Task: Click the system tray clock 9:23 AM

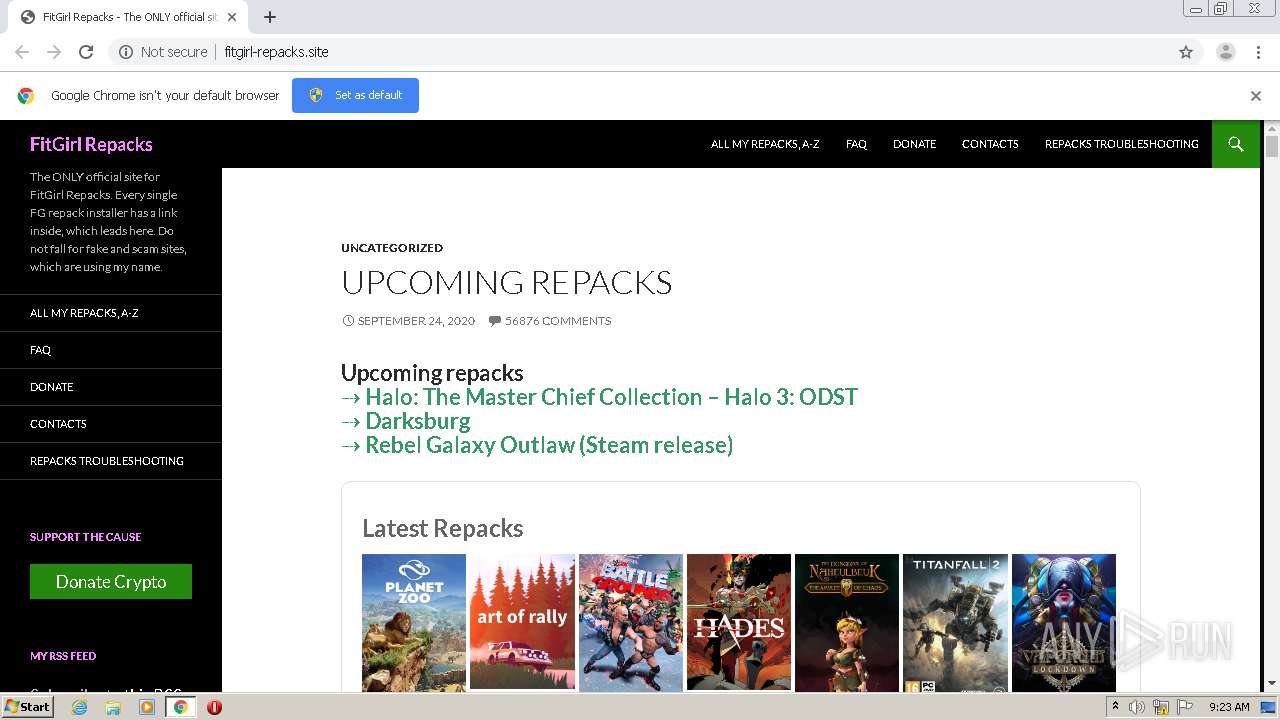Action: (1229, 707)
